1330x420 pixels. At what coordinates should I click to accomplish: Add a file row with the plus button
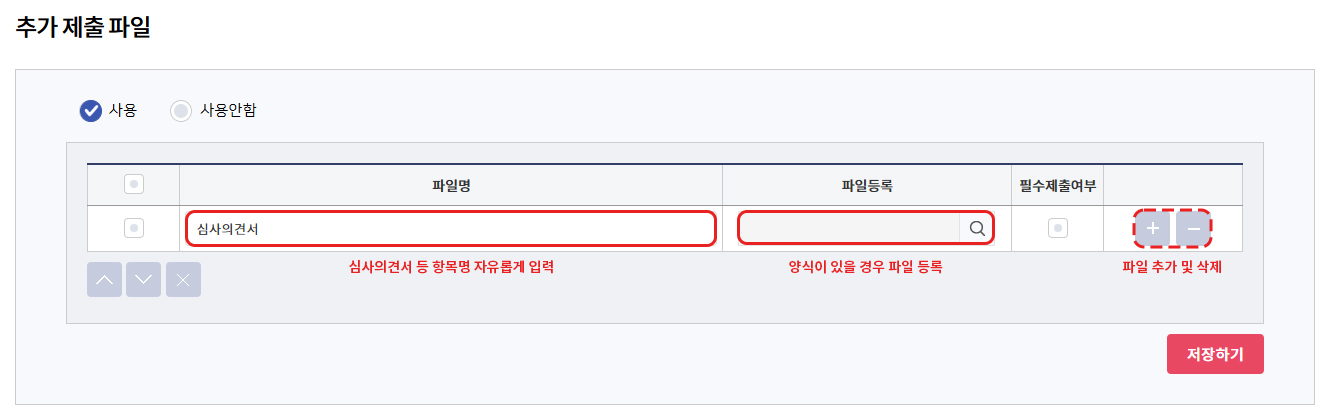(1153, 229)
